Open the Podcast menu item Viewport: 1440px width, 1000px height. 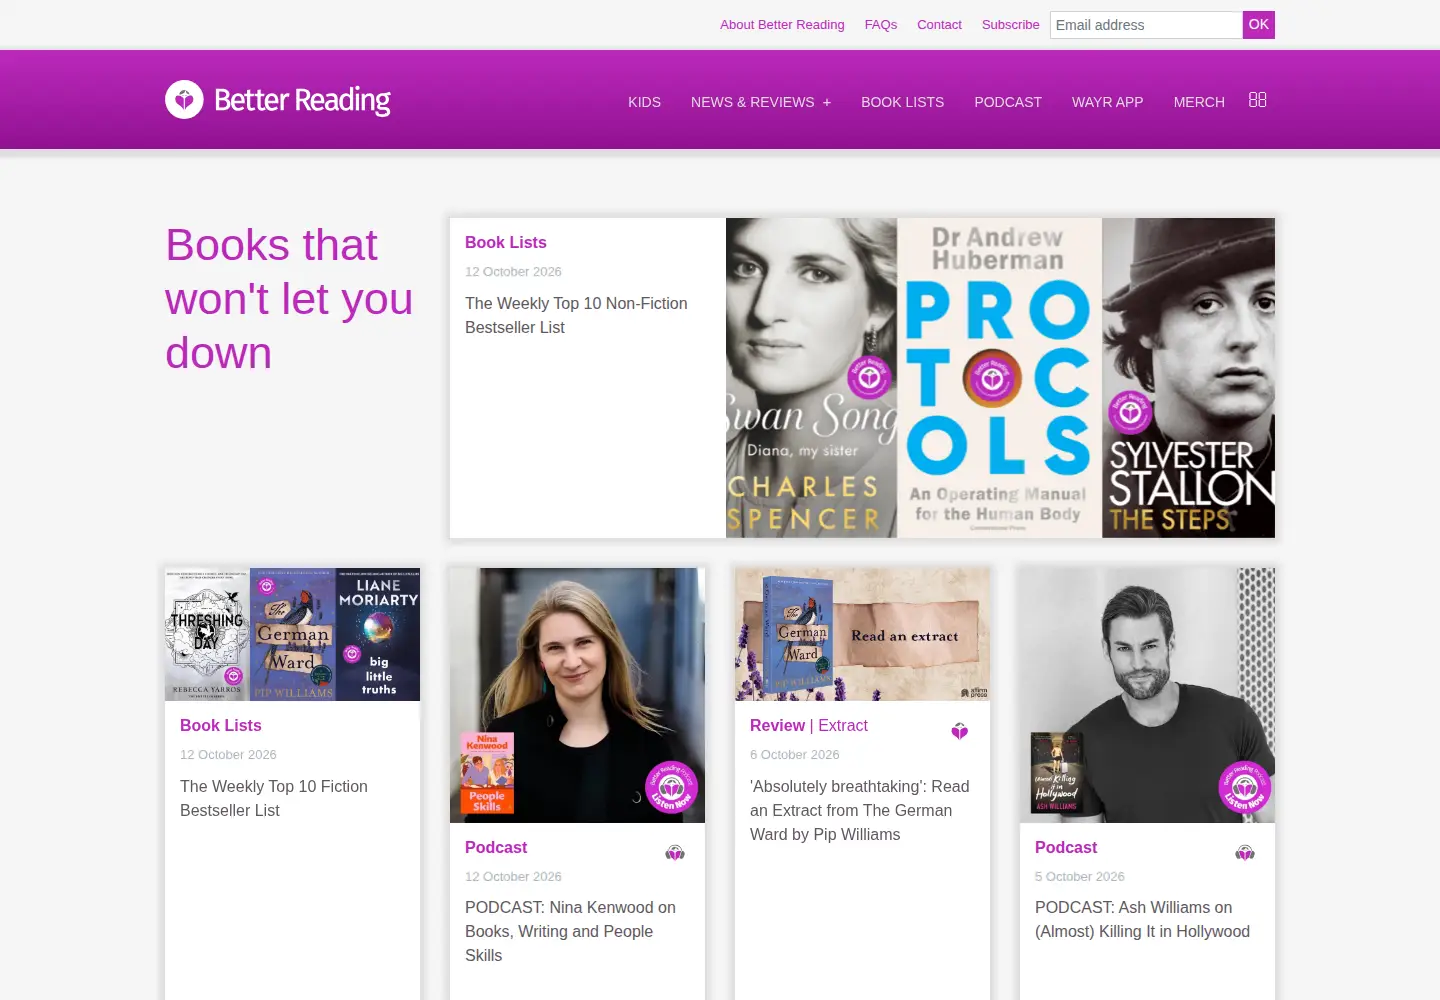(1008, 102)
